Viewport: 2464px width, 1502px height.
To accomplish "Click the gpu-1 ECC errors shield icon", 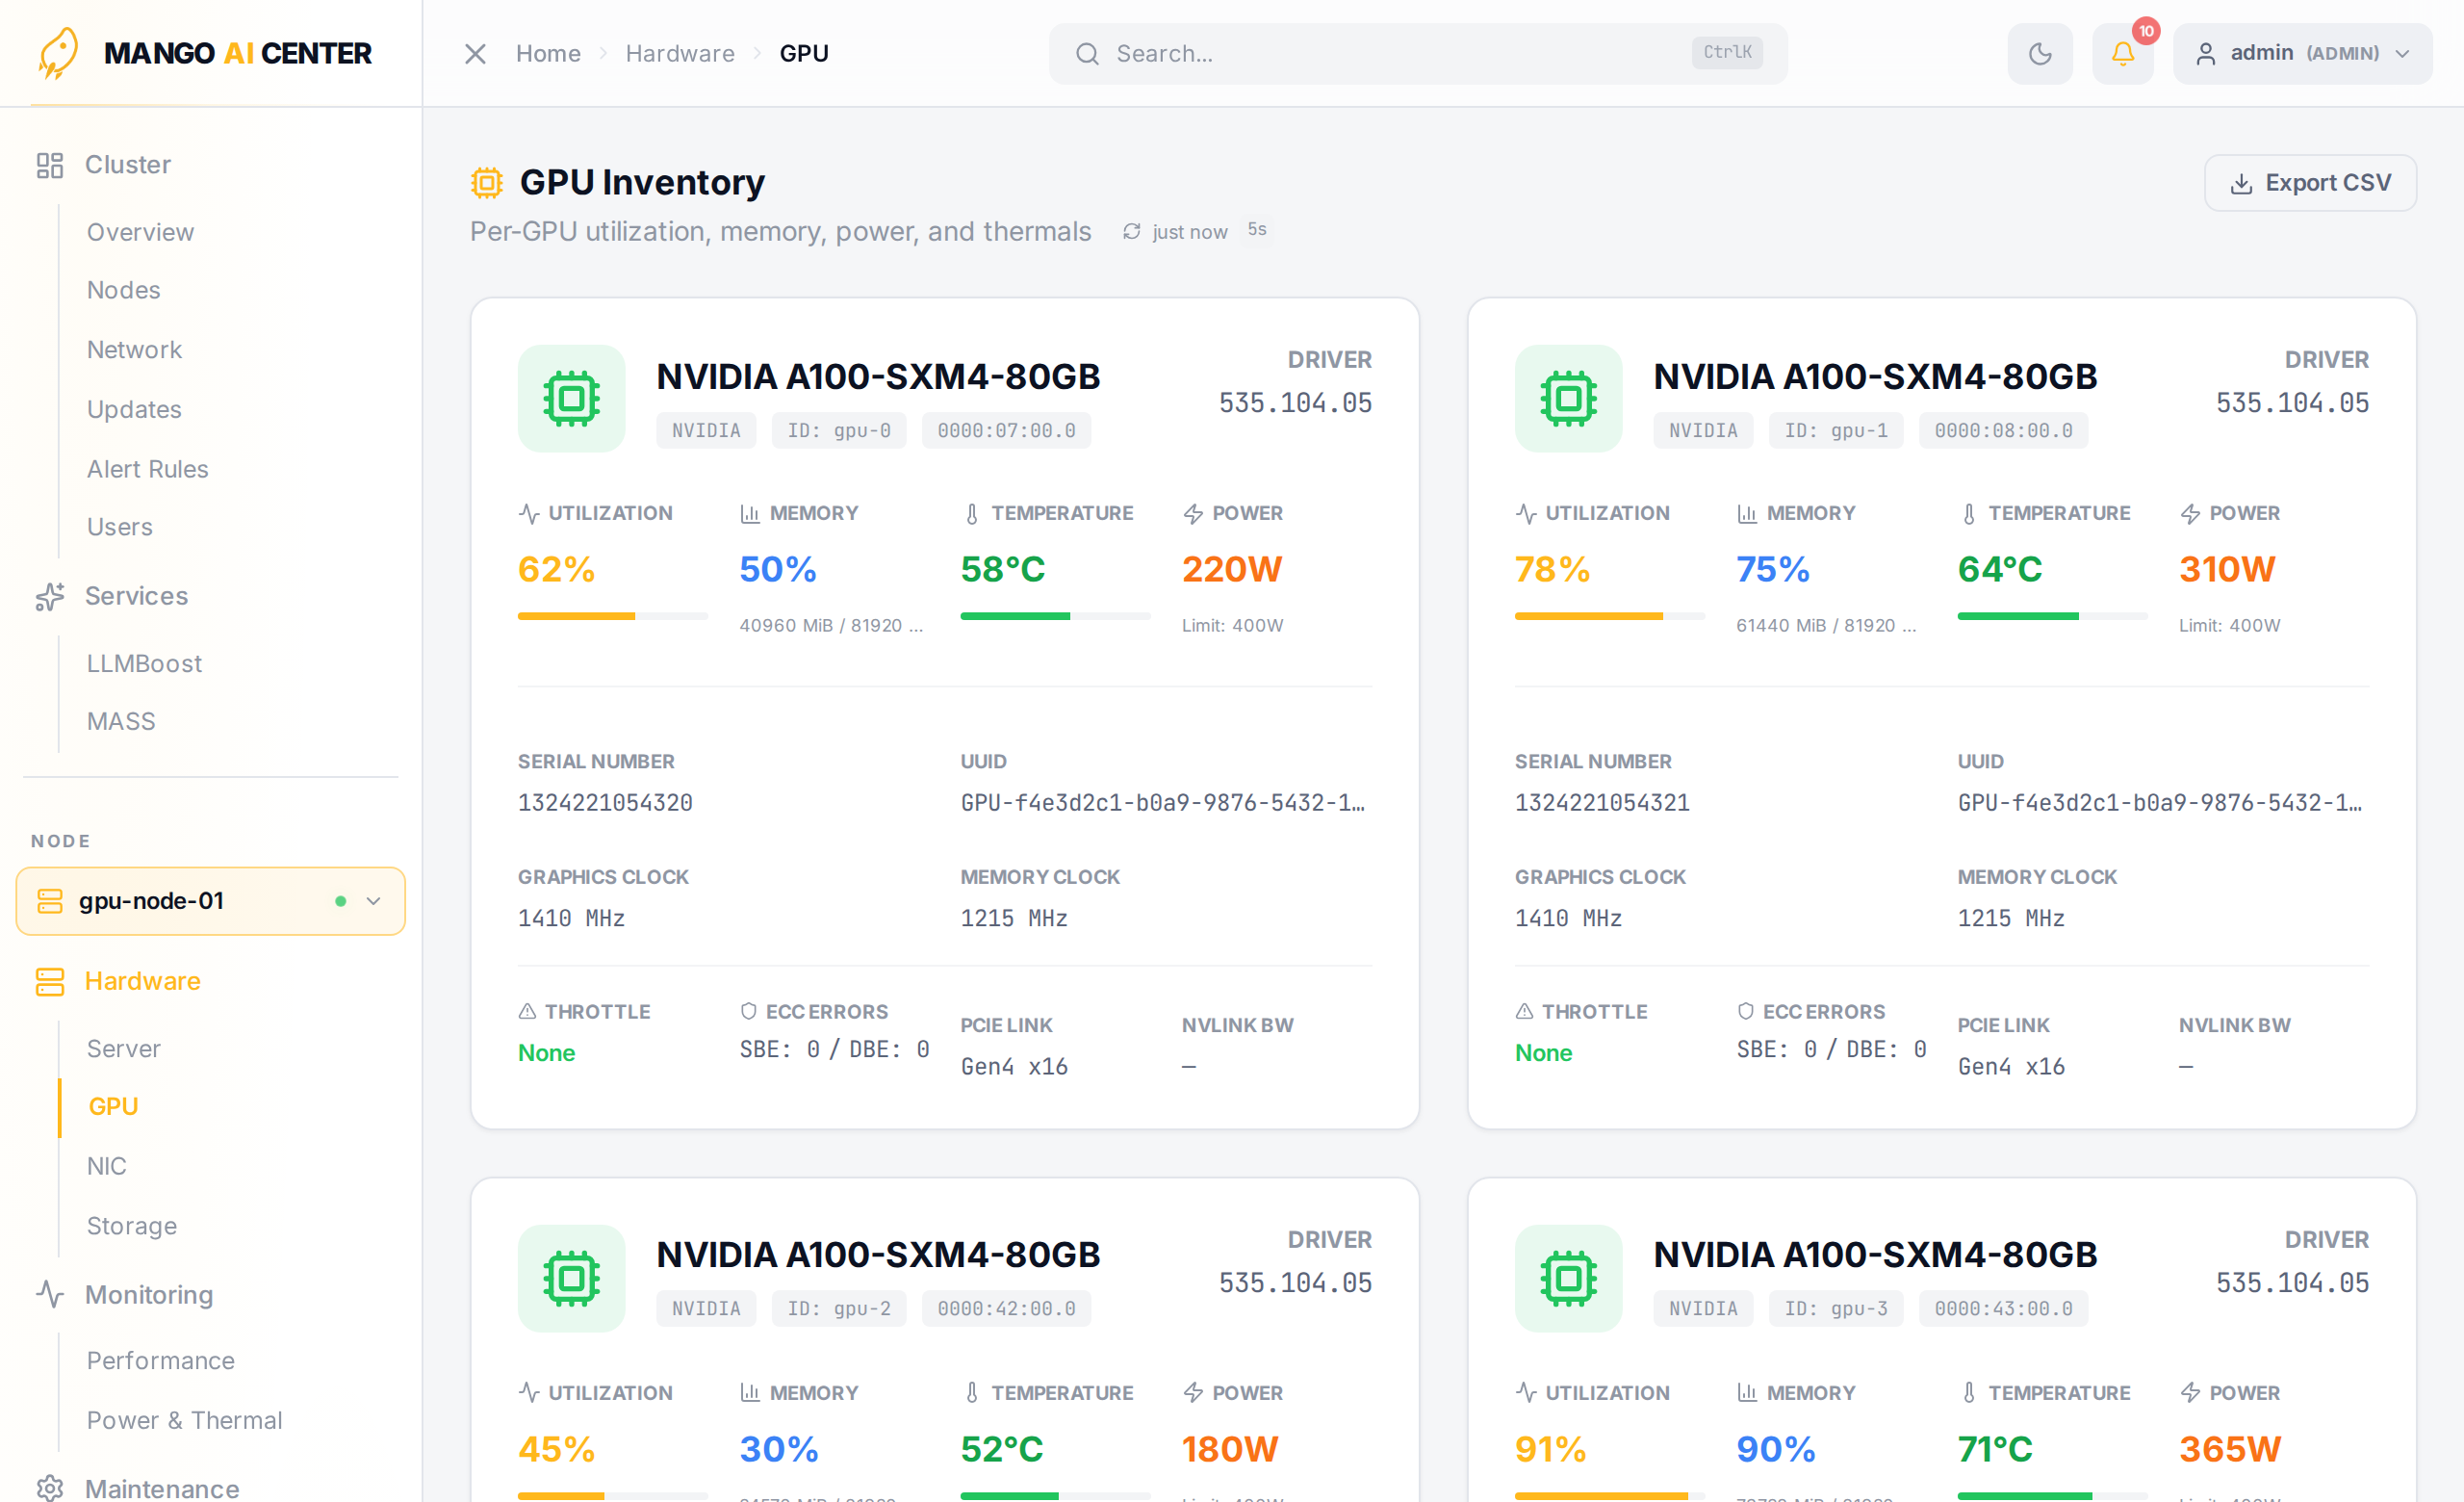I will coord(1745,1012).
